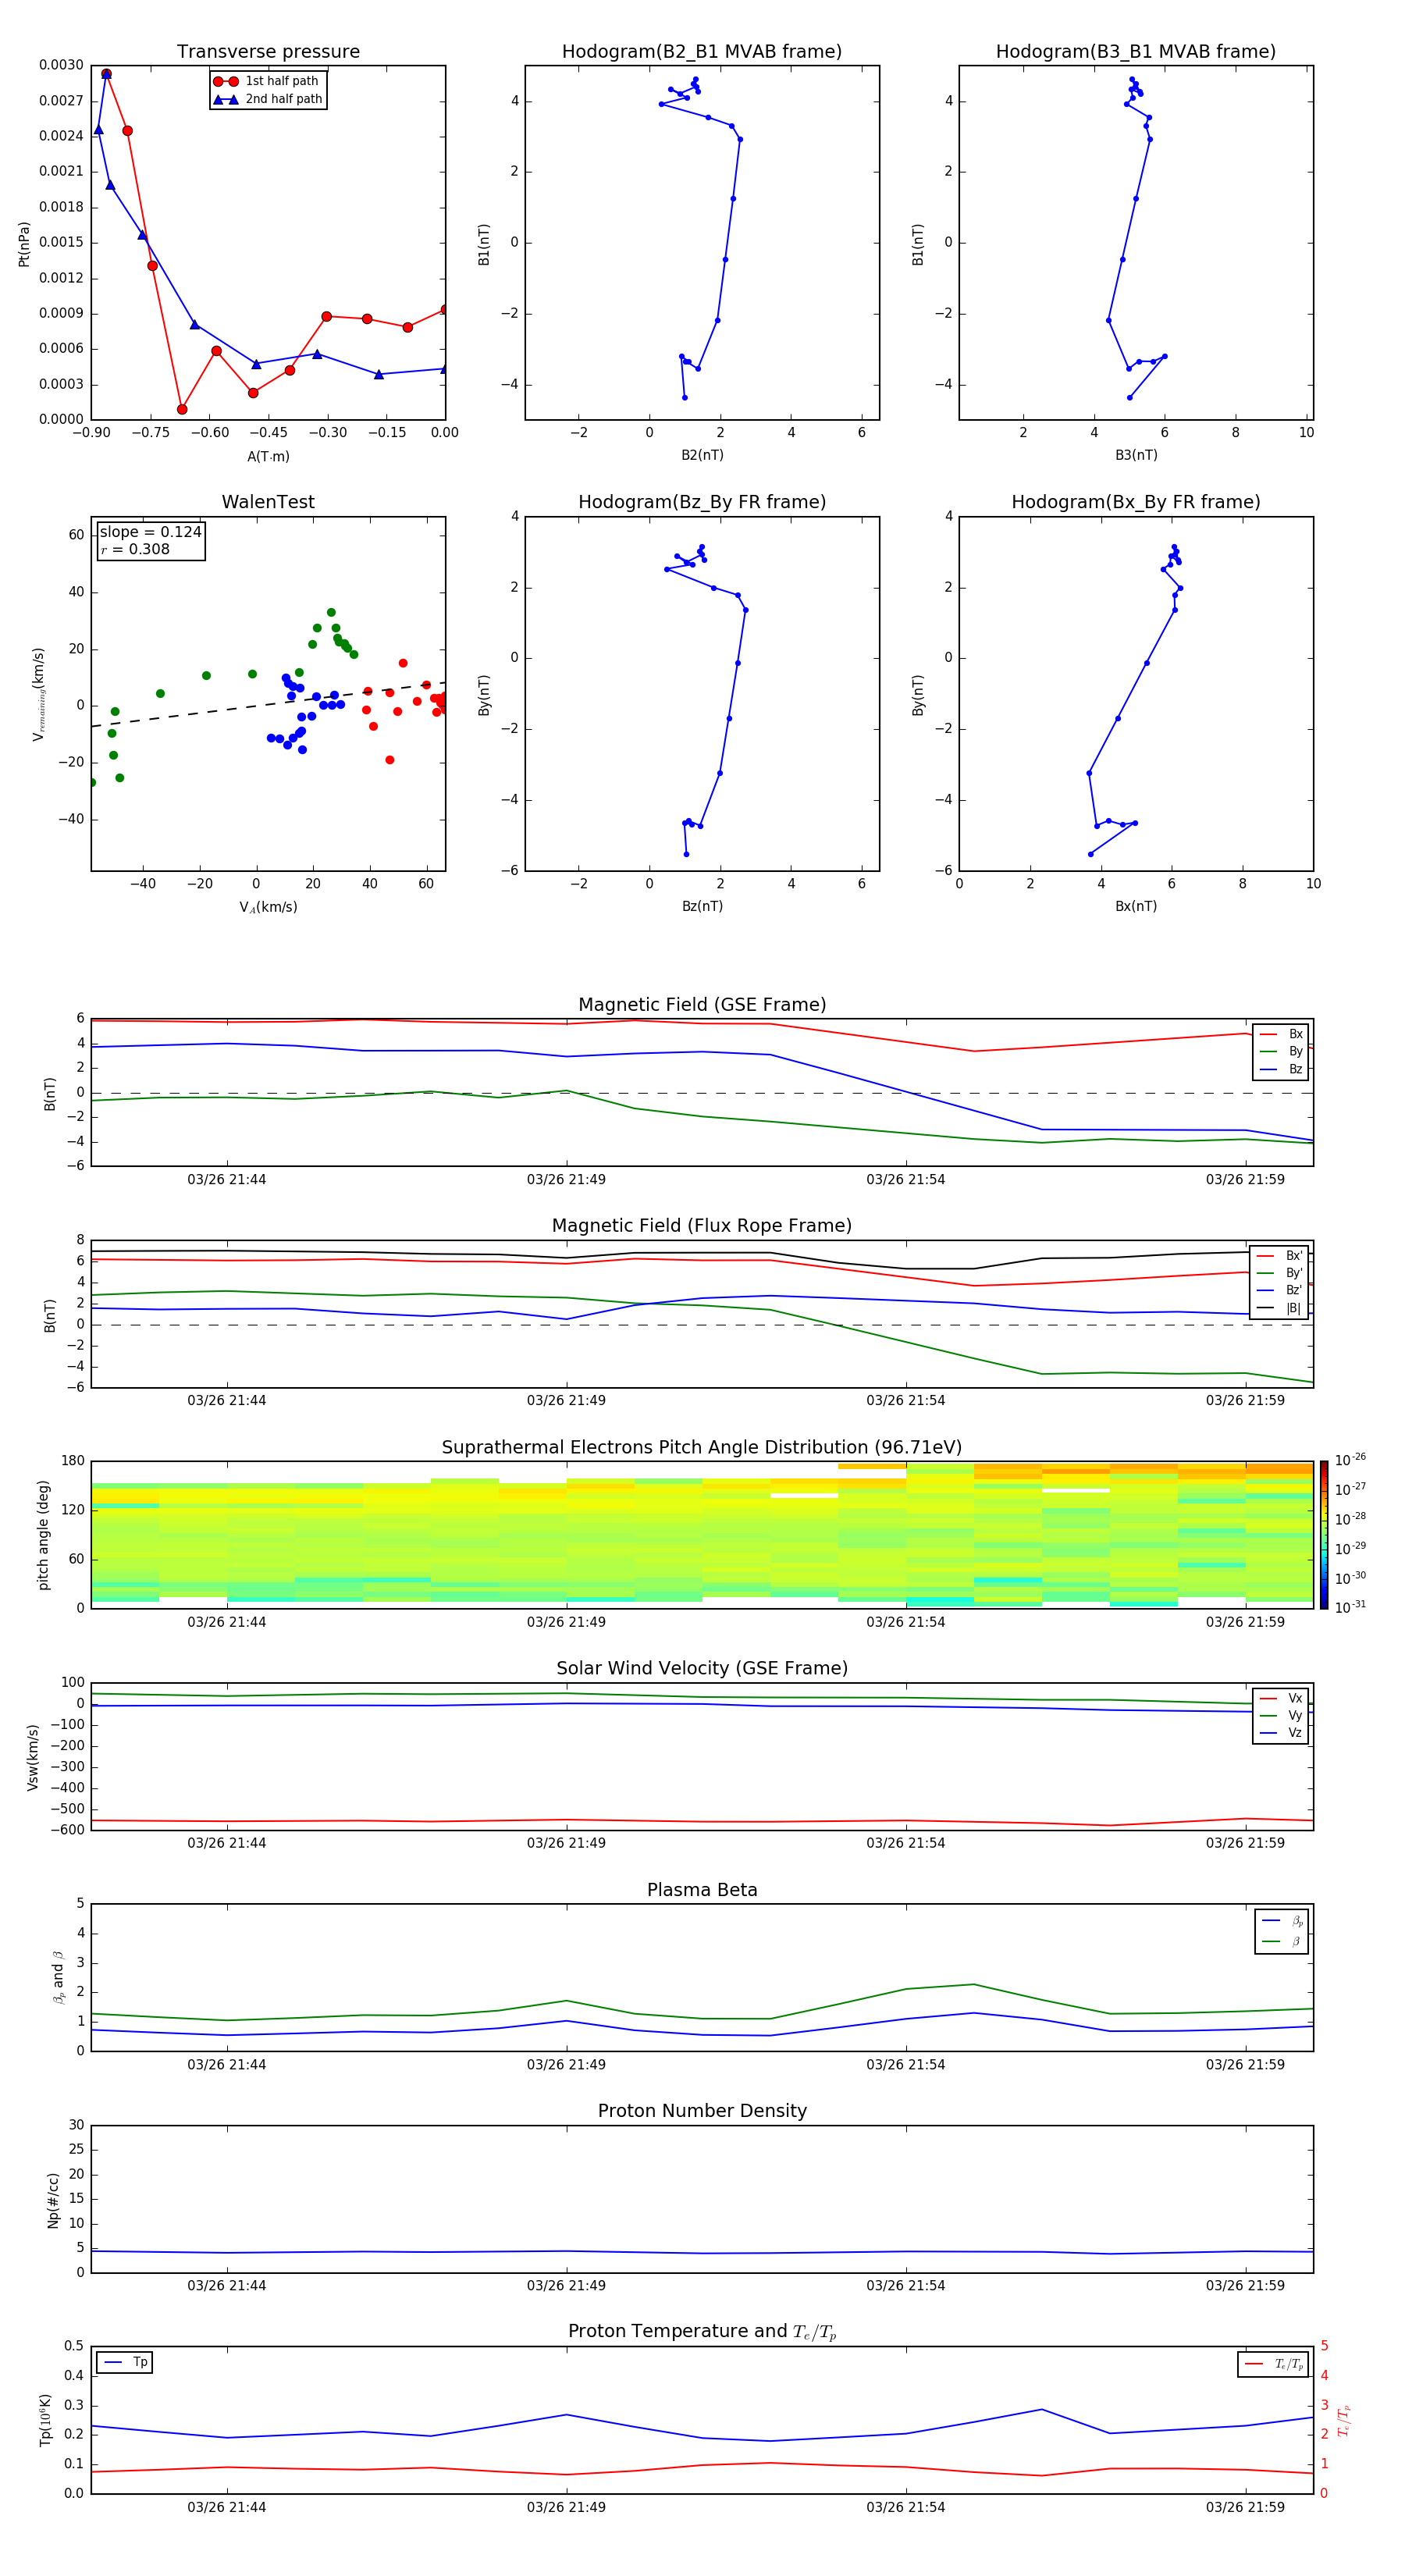Image resolution: width=1405 pixels, height=2576 pixels.
Task: Click the 'Hodogram(Bx_By FR frame)' title
Action: (x=1136, y=502)
